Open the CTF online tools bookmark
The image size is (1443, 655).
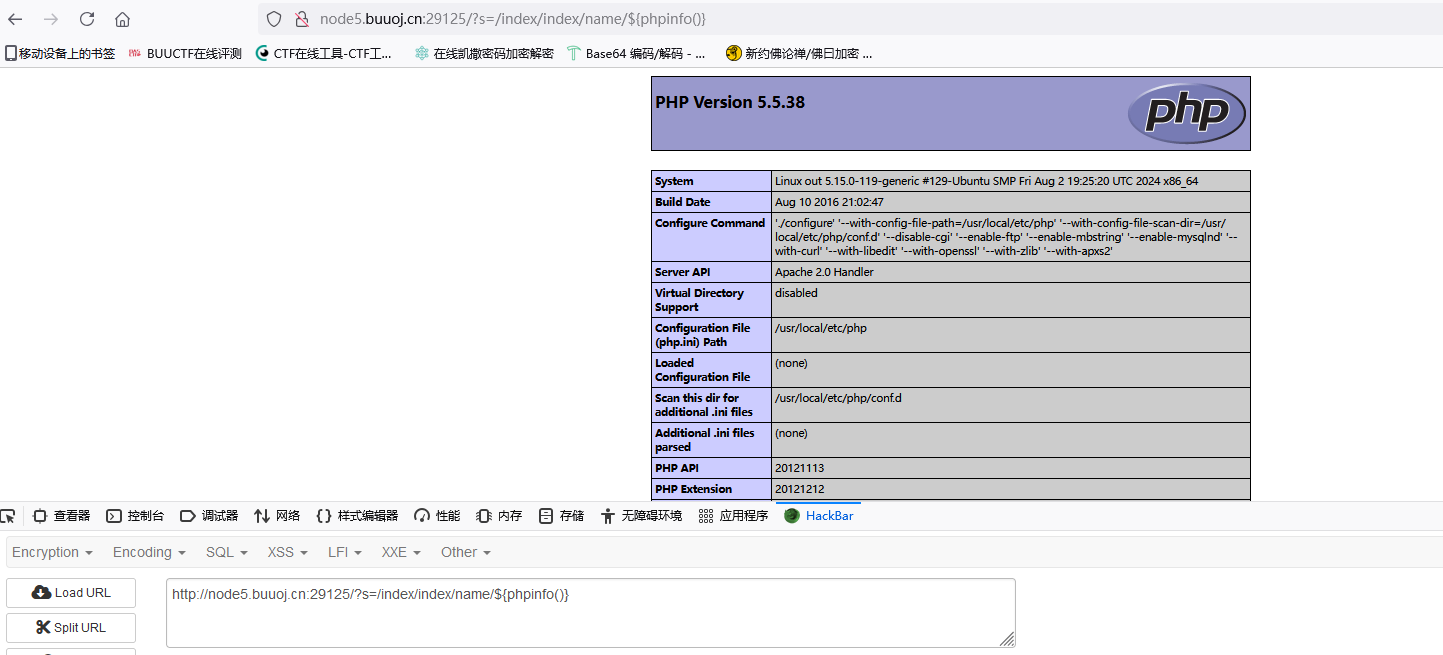tap(325, 54)
